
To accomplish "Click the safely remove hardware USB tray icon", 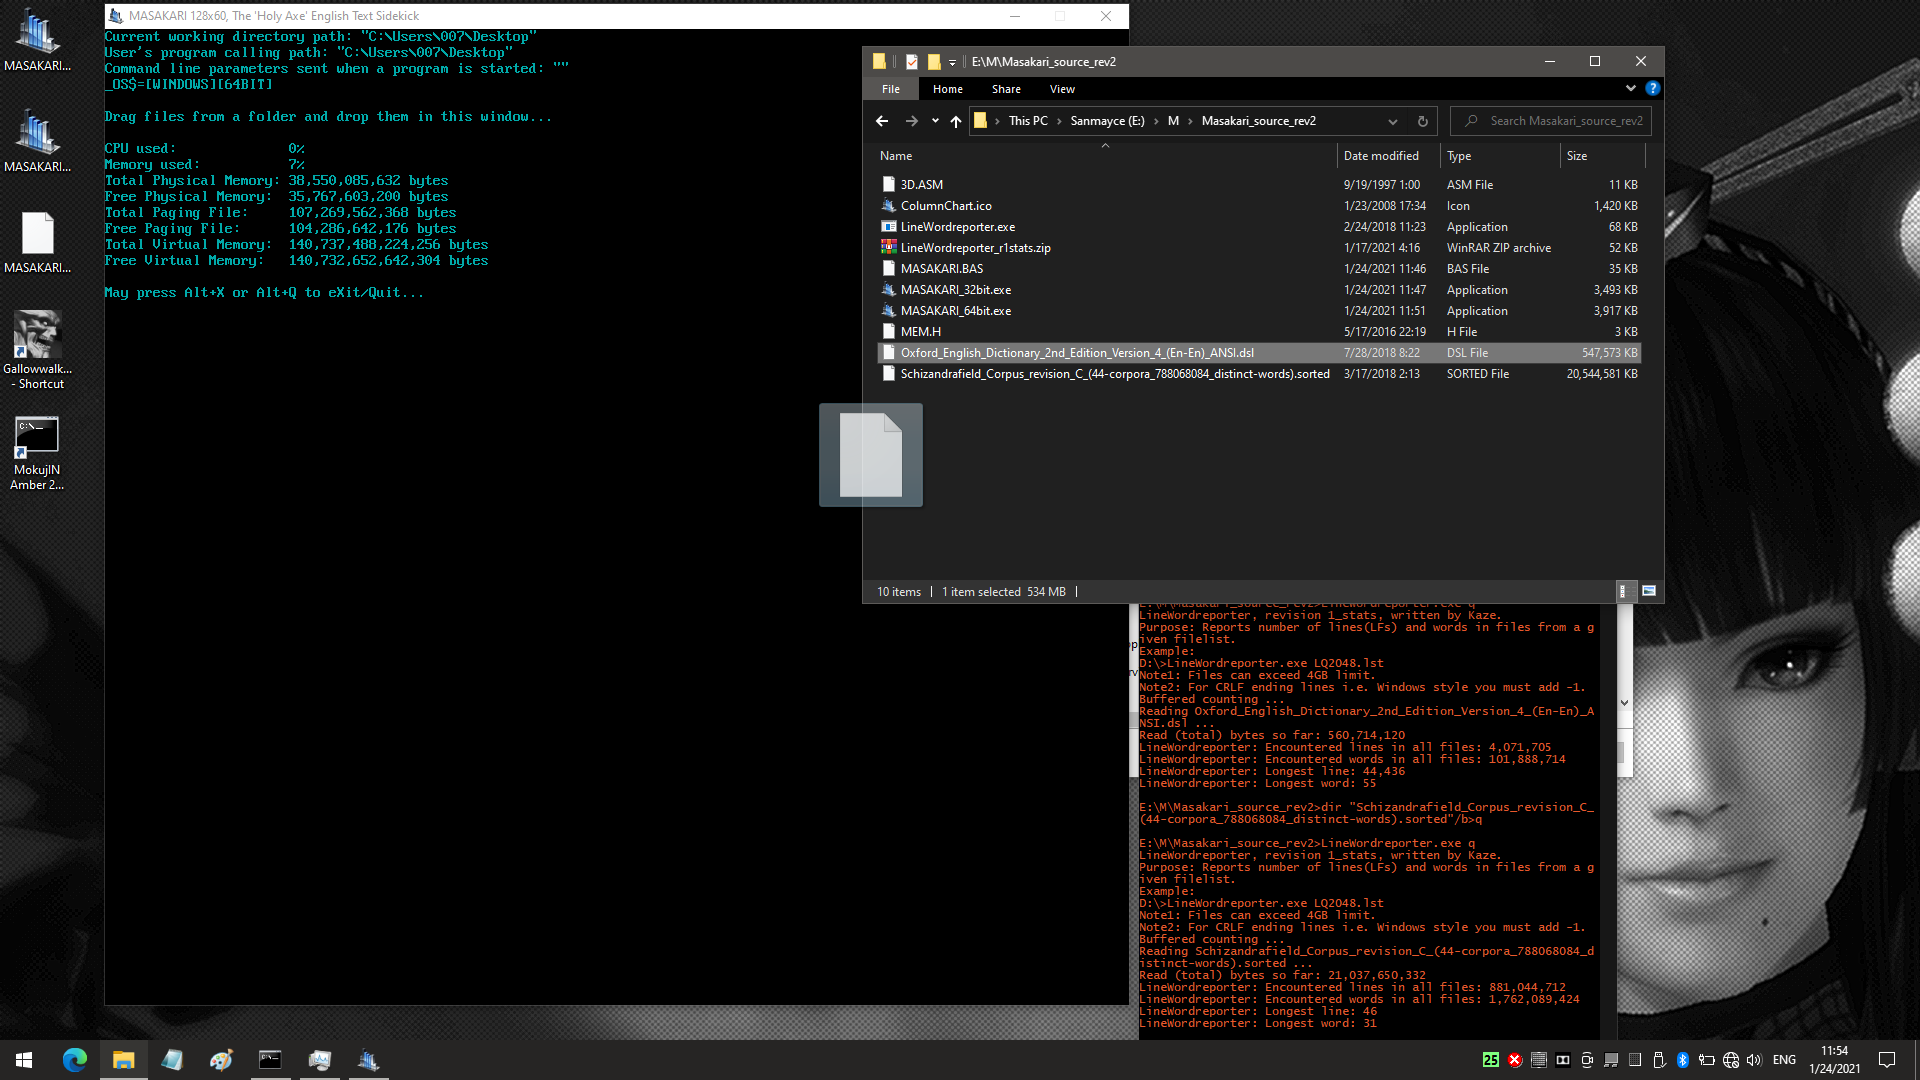I will [1659, 1060].
